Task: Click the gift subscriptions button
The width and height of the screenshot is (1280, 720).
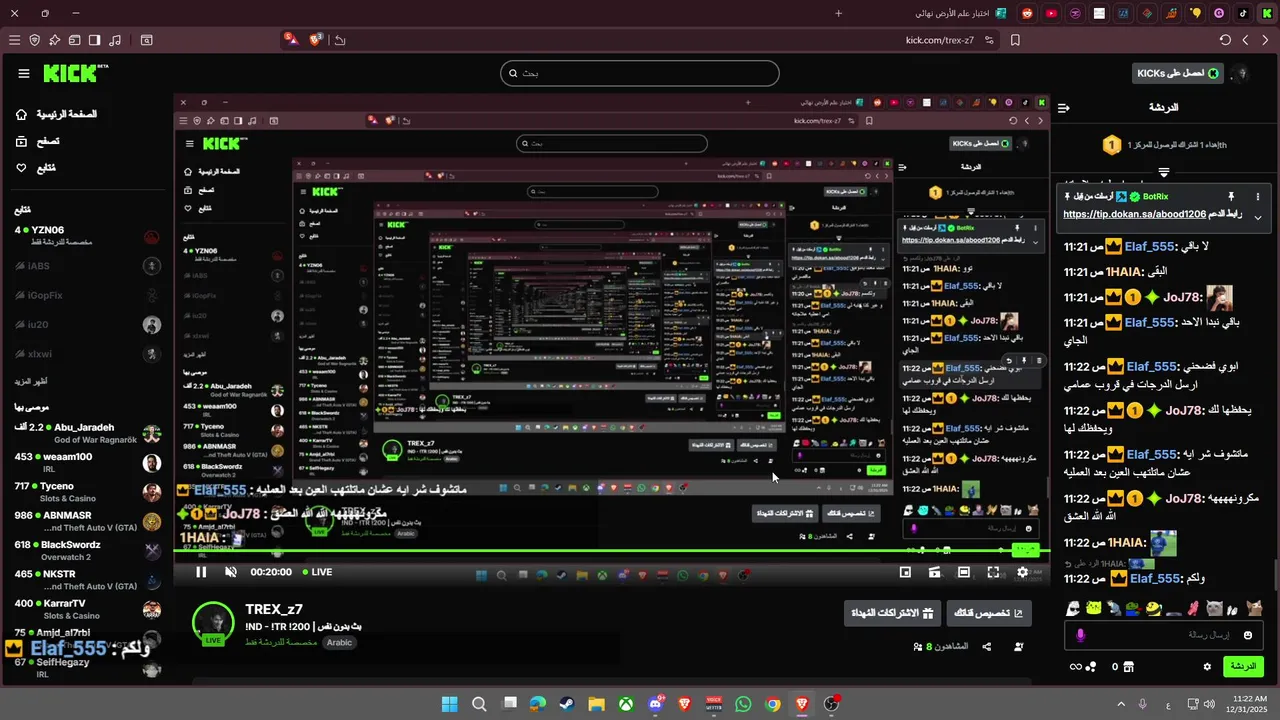Action: pos(892,613)
